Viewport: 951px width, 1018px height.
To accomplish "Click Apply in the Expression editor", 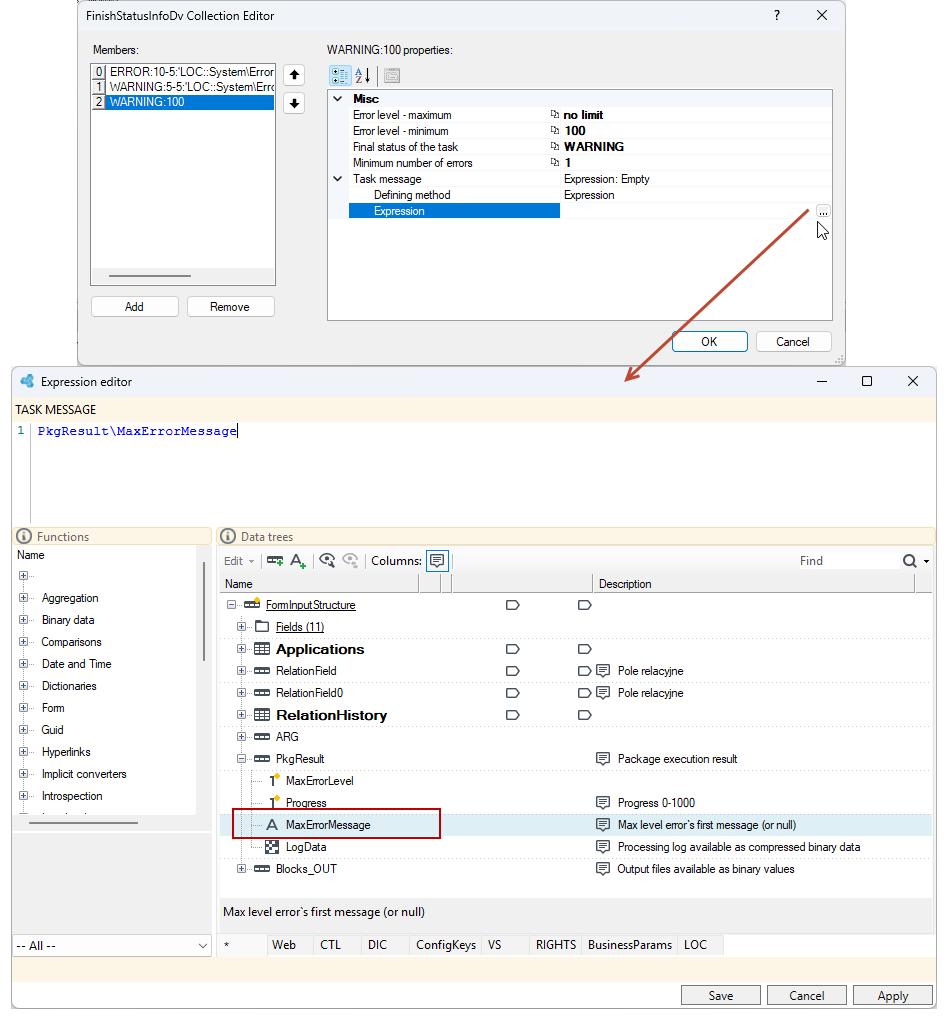I will click(x=893, y=995).
